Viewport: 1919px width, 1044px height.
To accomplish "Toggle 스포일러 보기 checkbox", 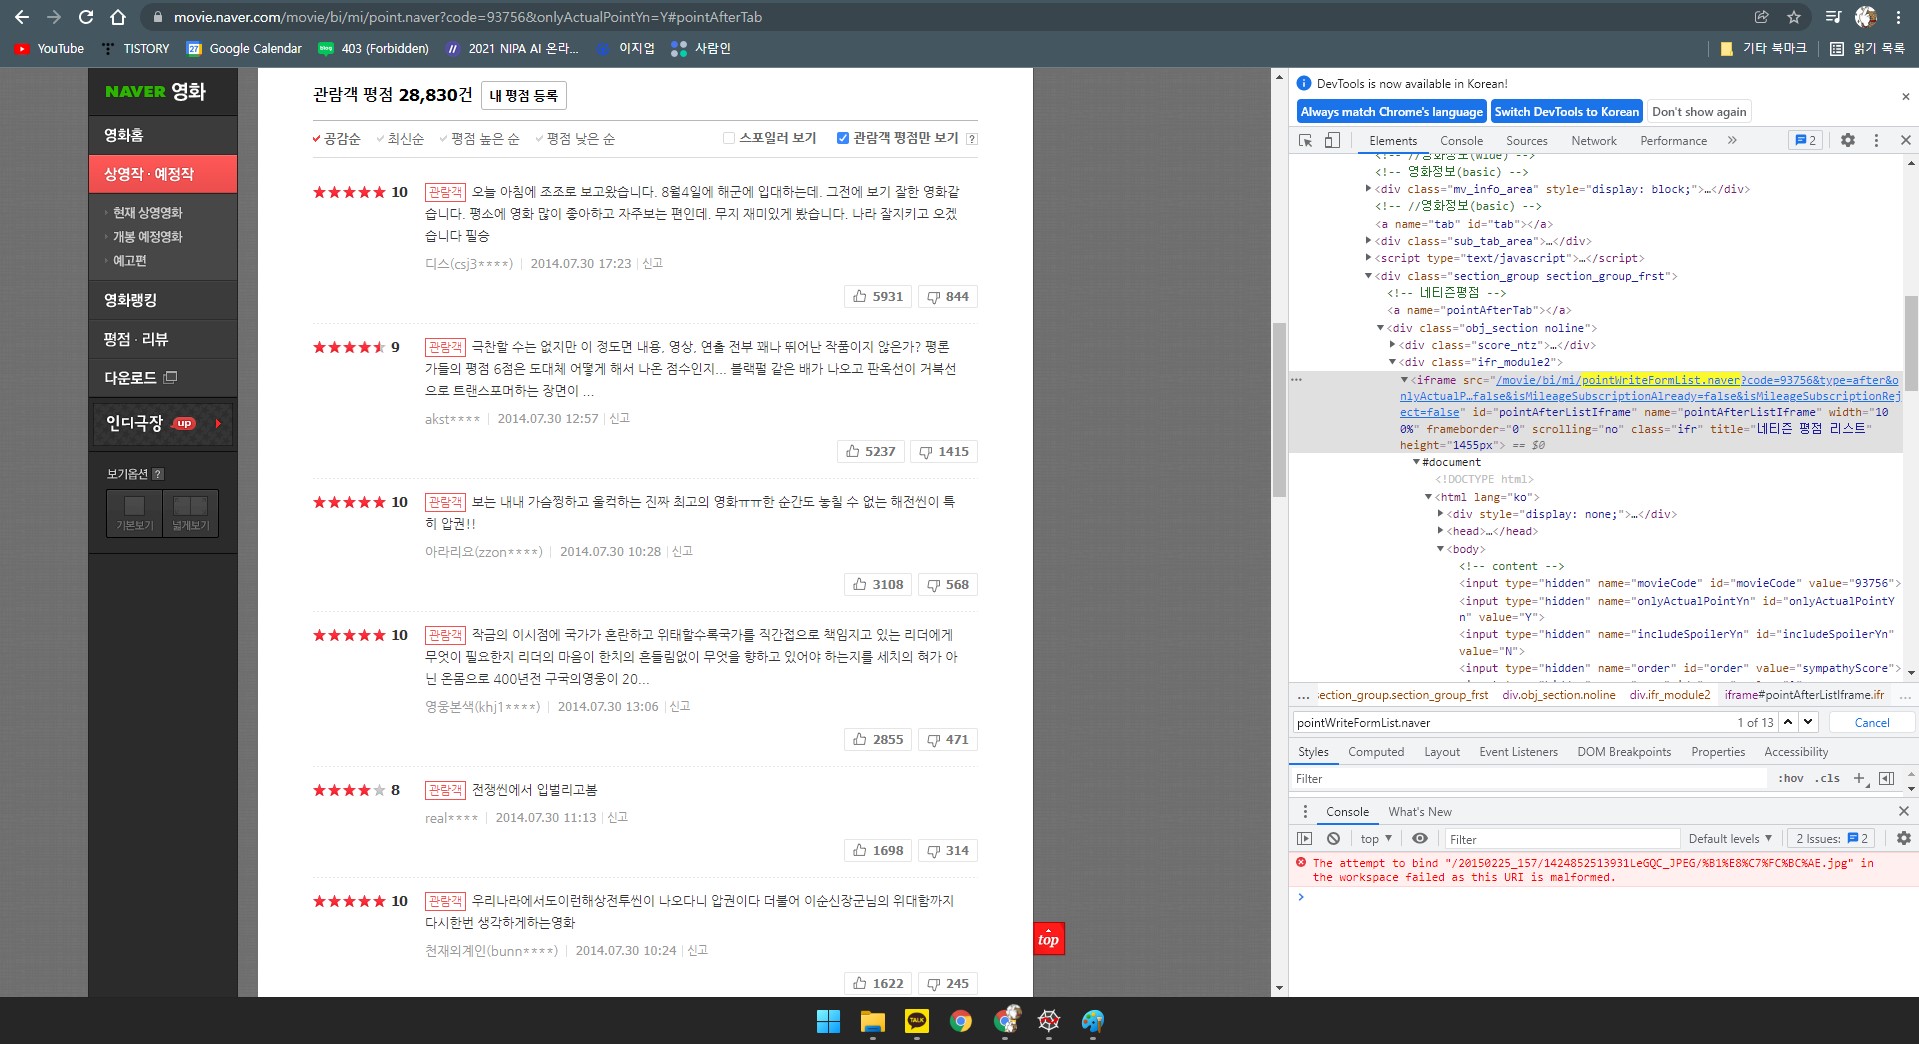I will point(729,138).
